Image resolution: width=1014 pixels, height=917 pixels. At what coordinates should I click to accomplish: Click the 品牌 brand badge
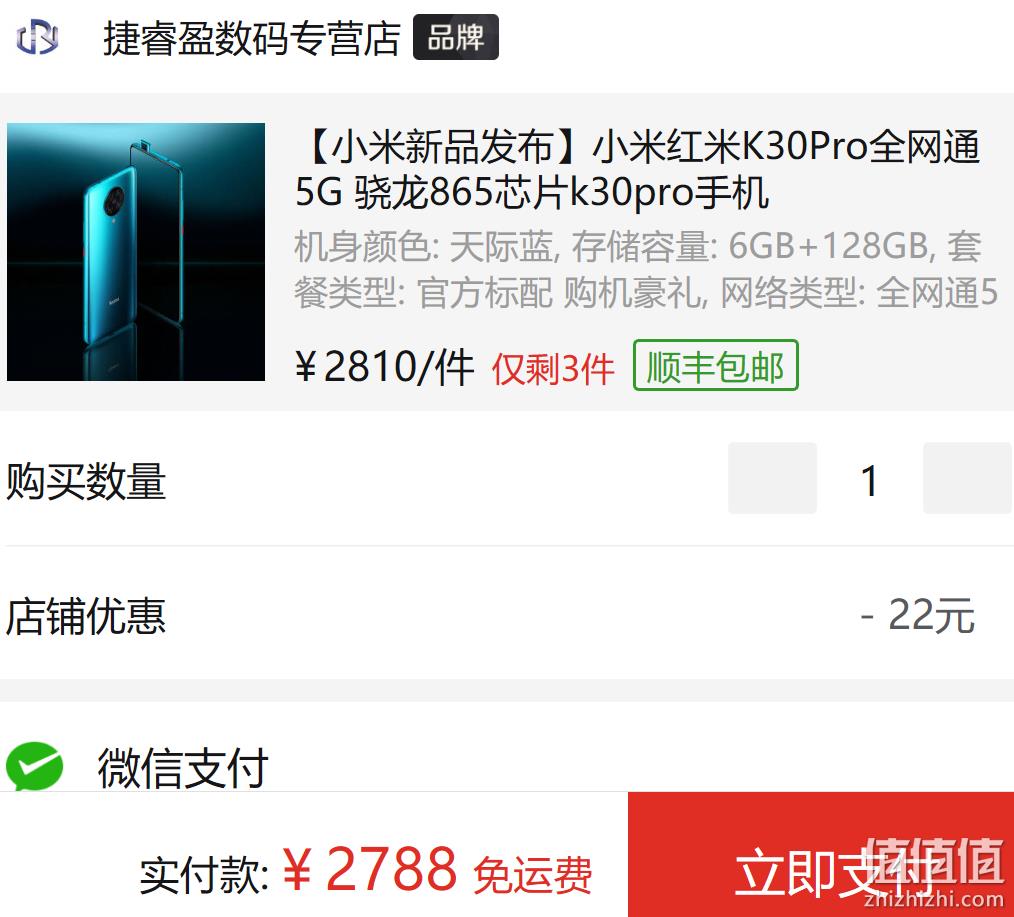(x=456, y=37)
